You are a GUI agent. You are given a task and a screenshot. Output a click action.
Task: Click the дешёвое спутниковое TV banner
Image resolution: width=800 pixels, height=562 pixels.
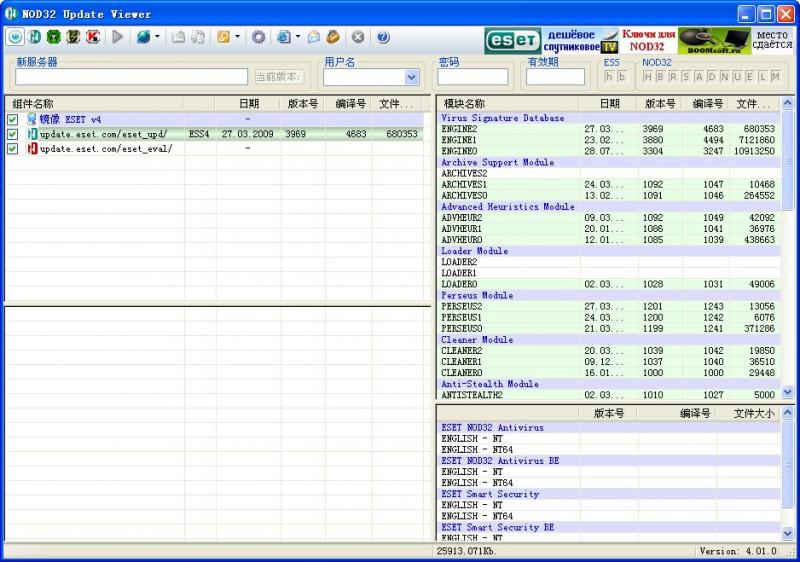(580, 41)
